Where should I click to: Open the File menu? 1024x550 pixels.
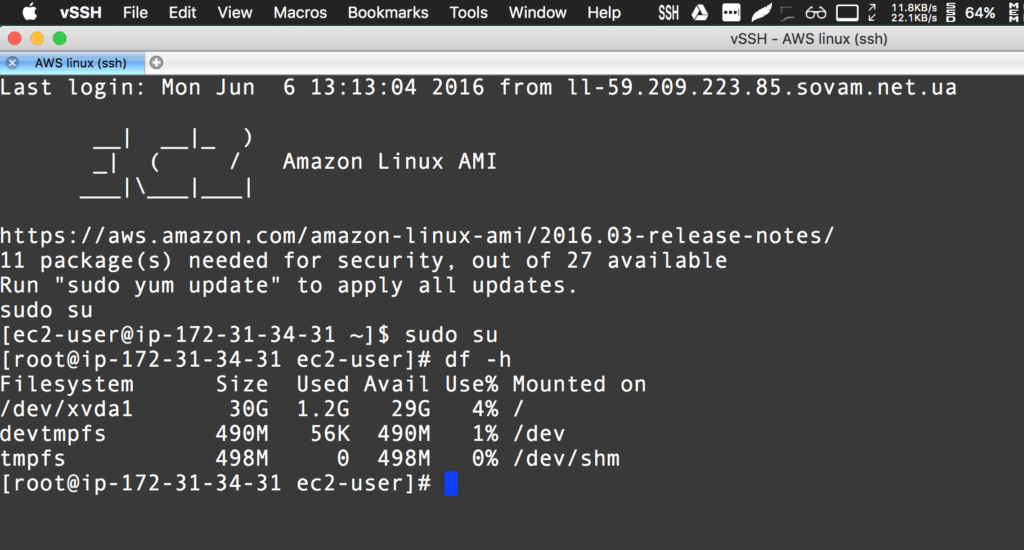tap(135, 13)
